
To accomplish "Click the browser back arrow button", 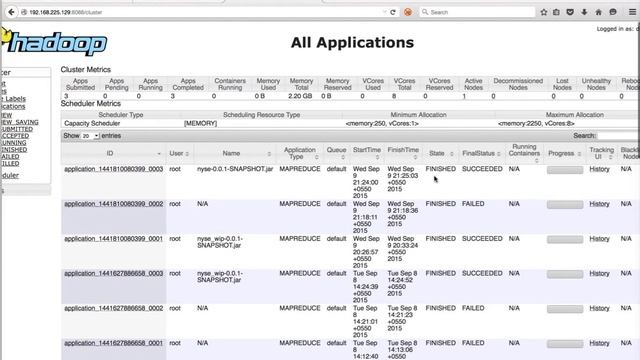I will coord(11,12).
